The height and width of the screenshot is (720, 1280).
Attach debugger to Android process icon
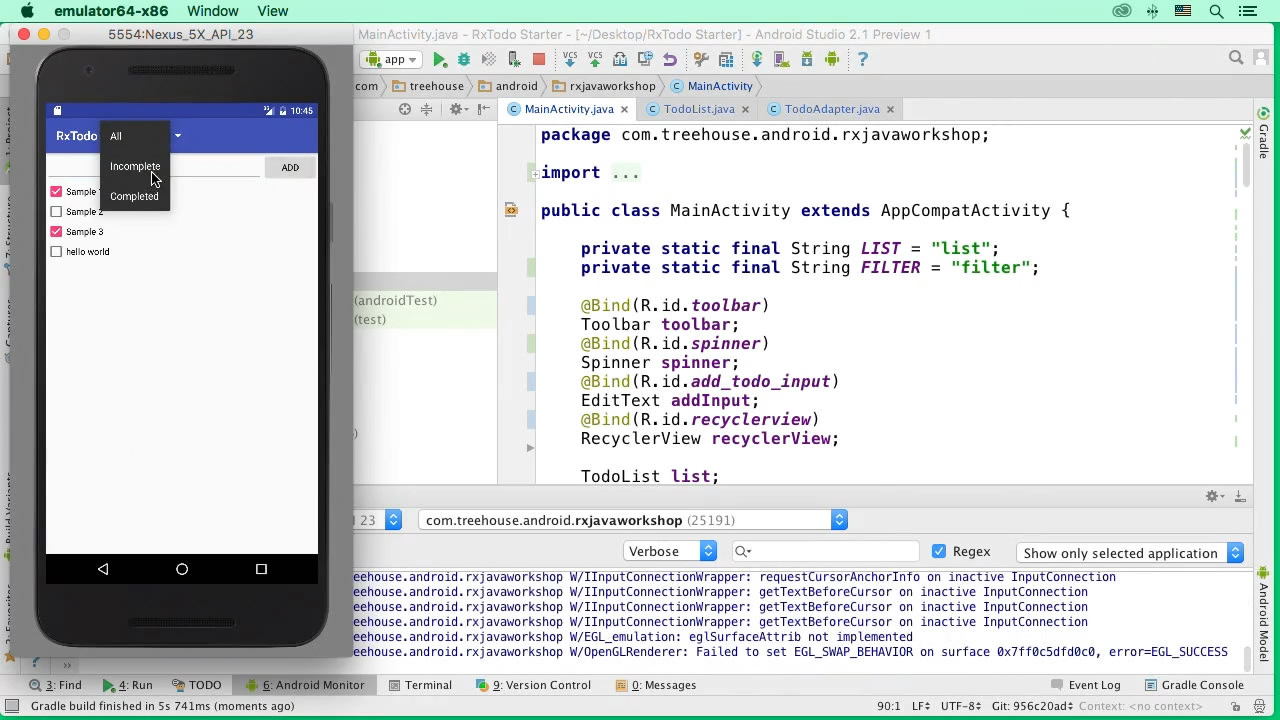point(514,59)
